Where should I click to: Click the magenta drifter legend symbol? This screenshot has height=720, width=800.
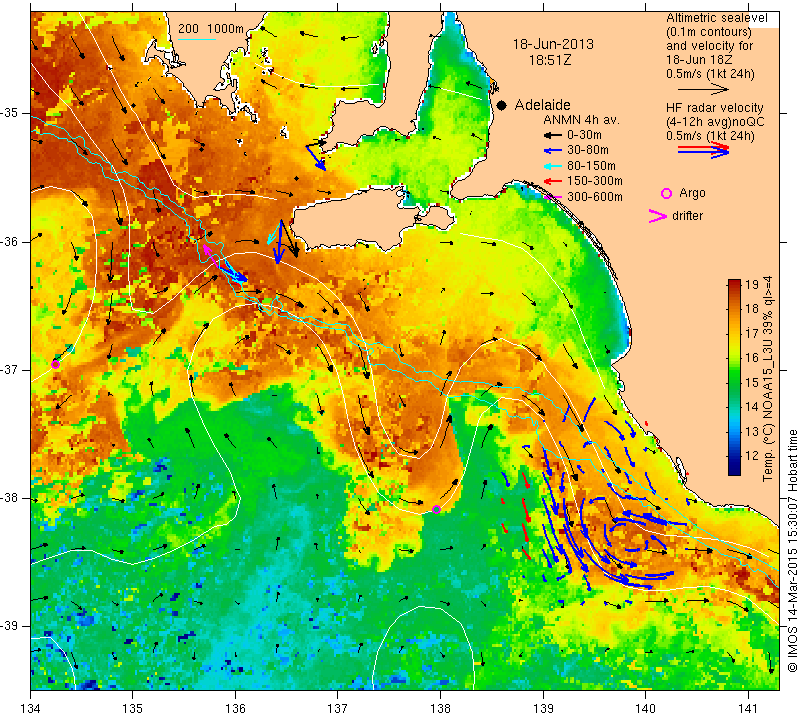click(658, 216)
